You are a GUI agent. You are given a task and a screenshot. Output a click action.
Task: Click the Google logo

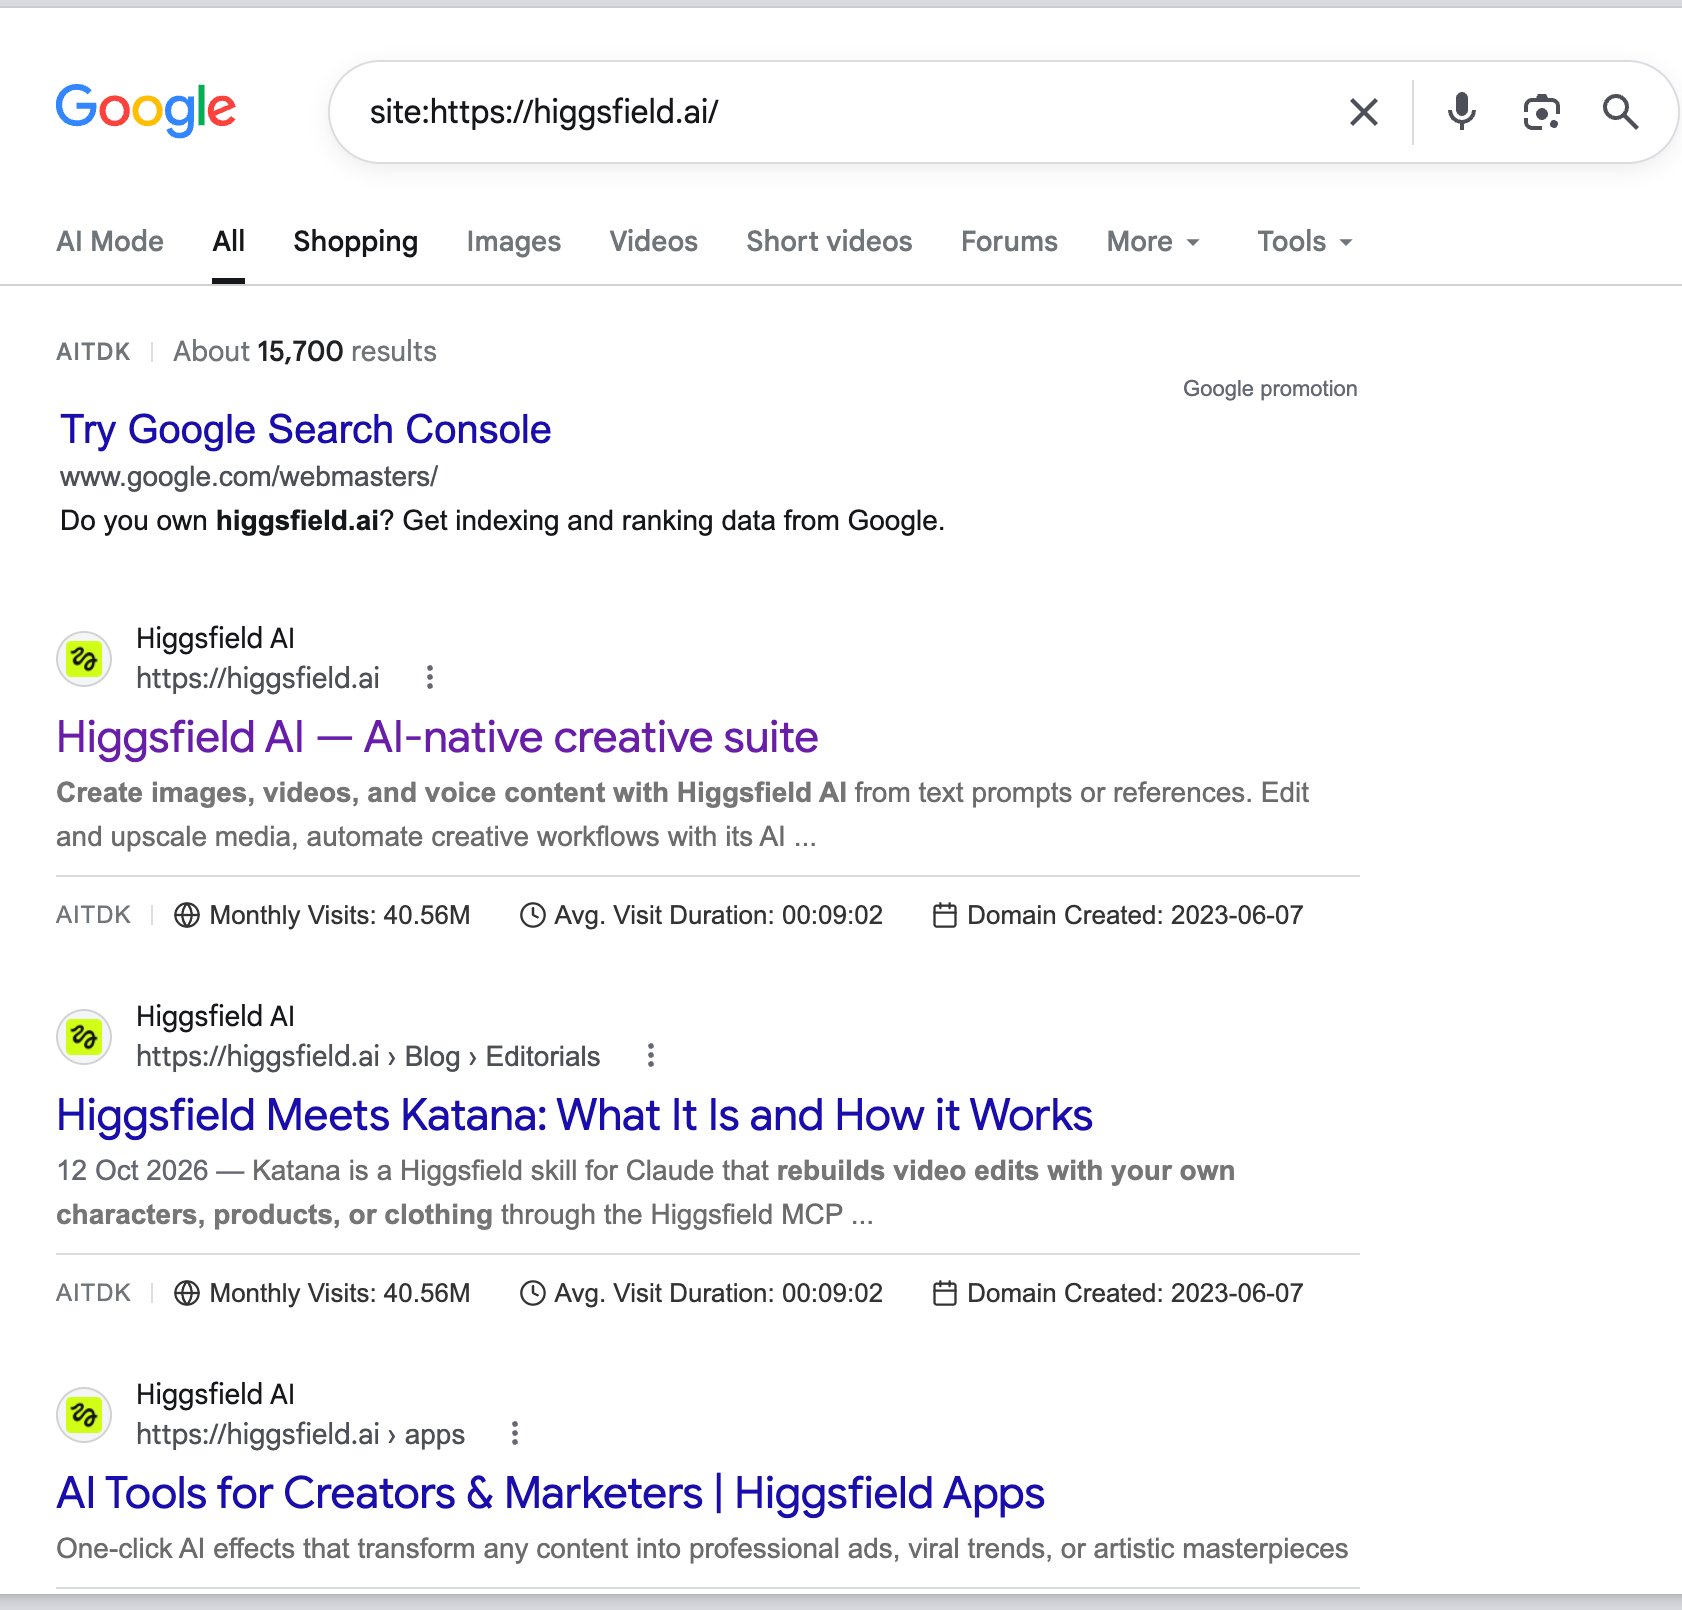[x=146, y=109]
